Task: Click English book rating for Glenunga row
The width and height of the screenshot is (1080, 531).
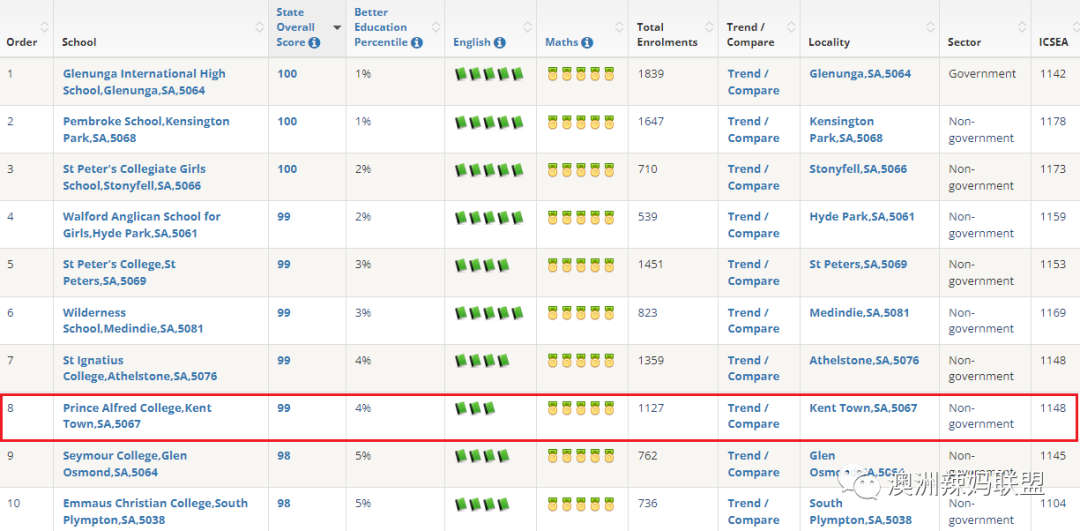Action: (489, 74)
